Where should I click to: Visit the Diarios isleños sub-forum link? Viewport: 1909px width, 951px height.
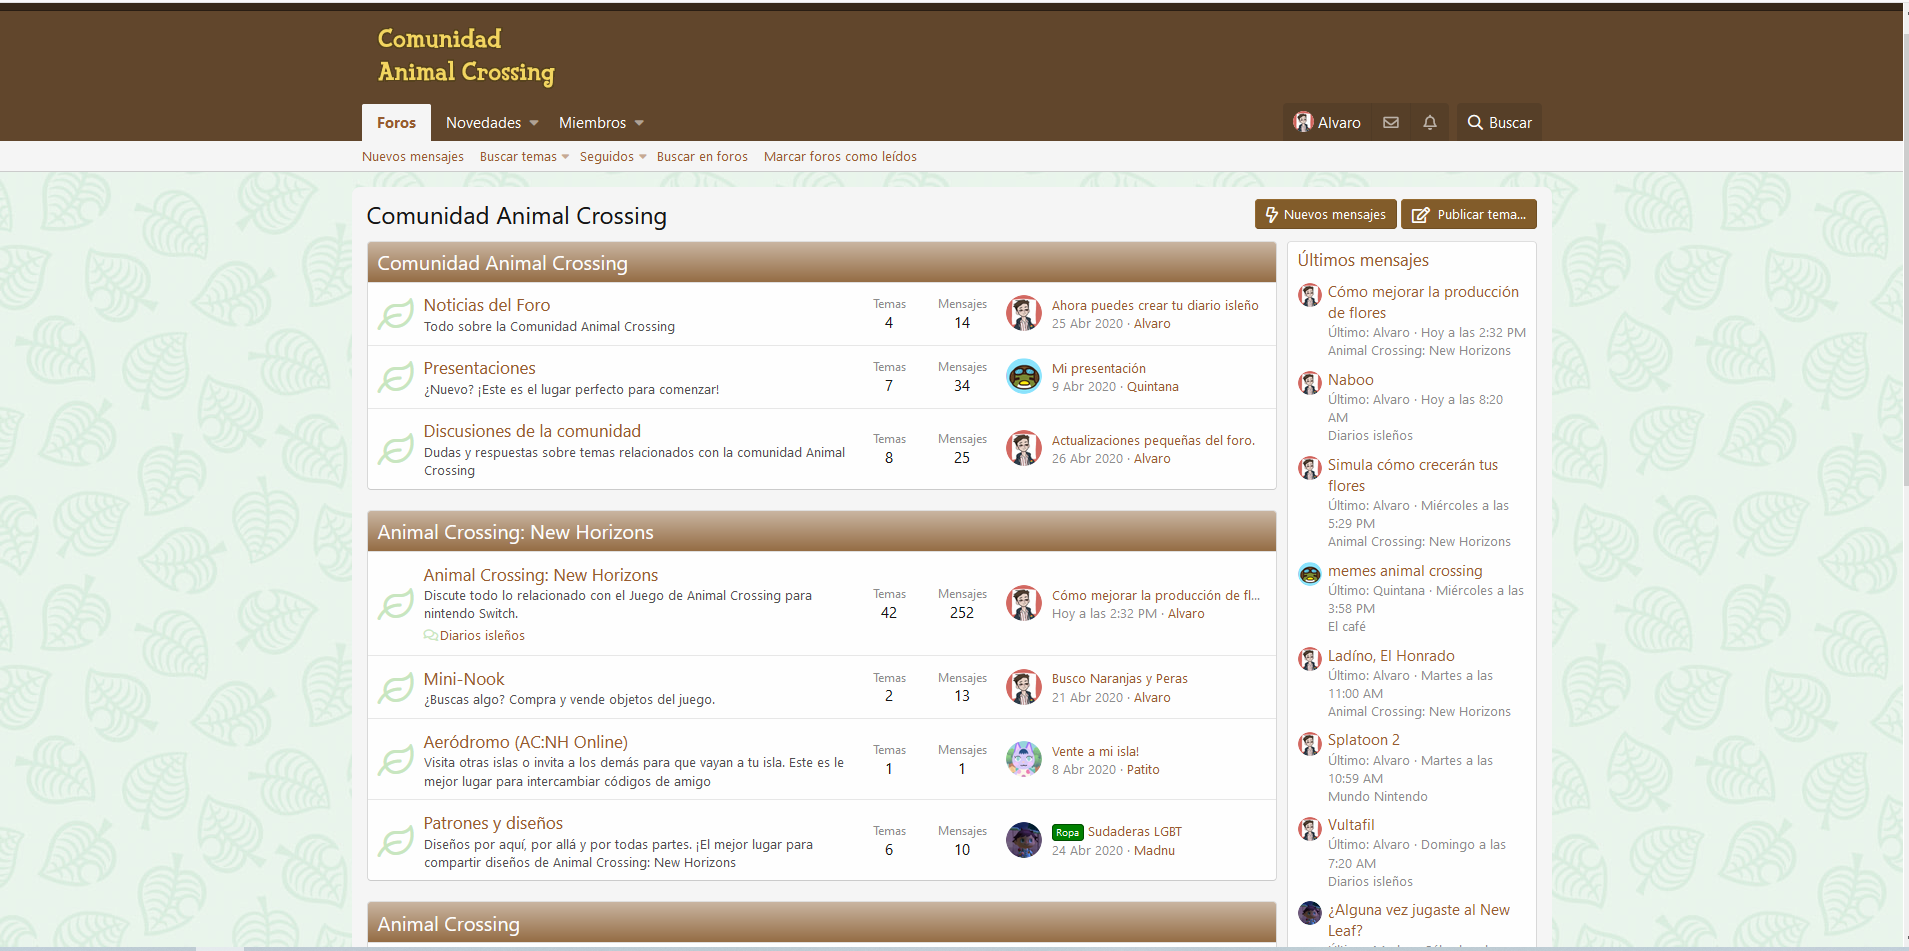click(482, 636)
